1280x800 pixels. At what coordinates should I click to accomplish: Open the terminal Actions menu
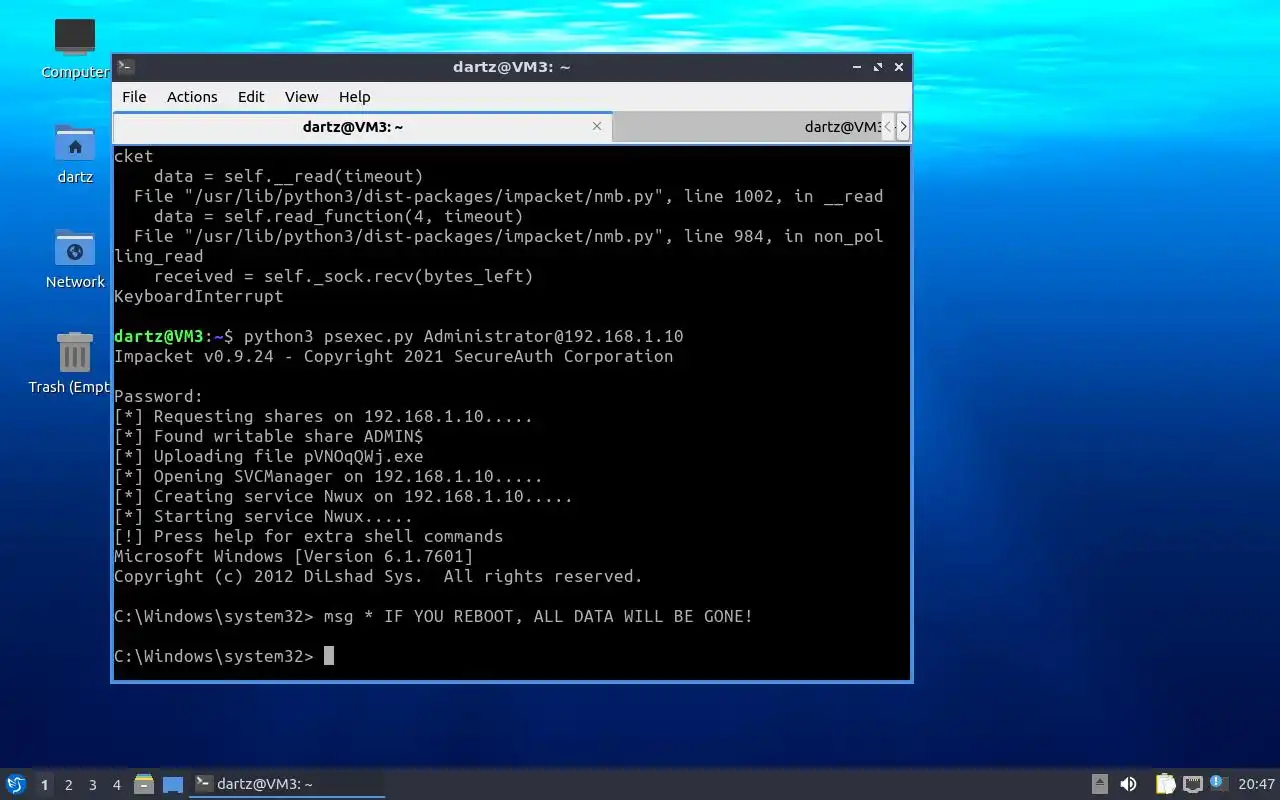(x=192, y=96)
